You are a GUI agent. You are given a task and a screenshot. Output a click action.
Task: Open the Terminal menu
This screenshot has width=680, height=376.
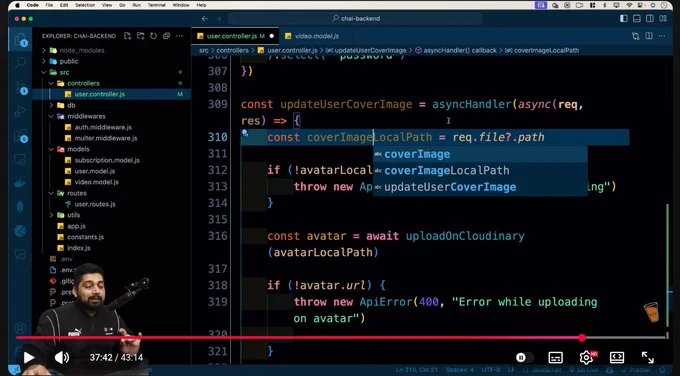click(x=157, y=5)
